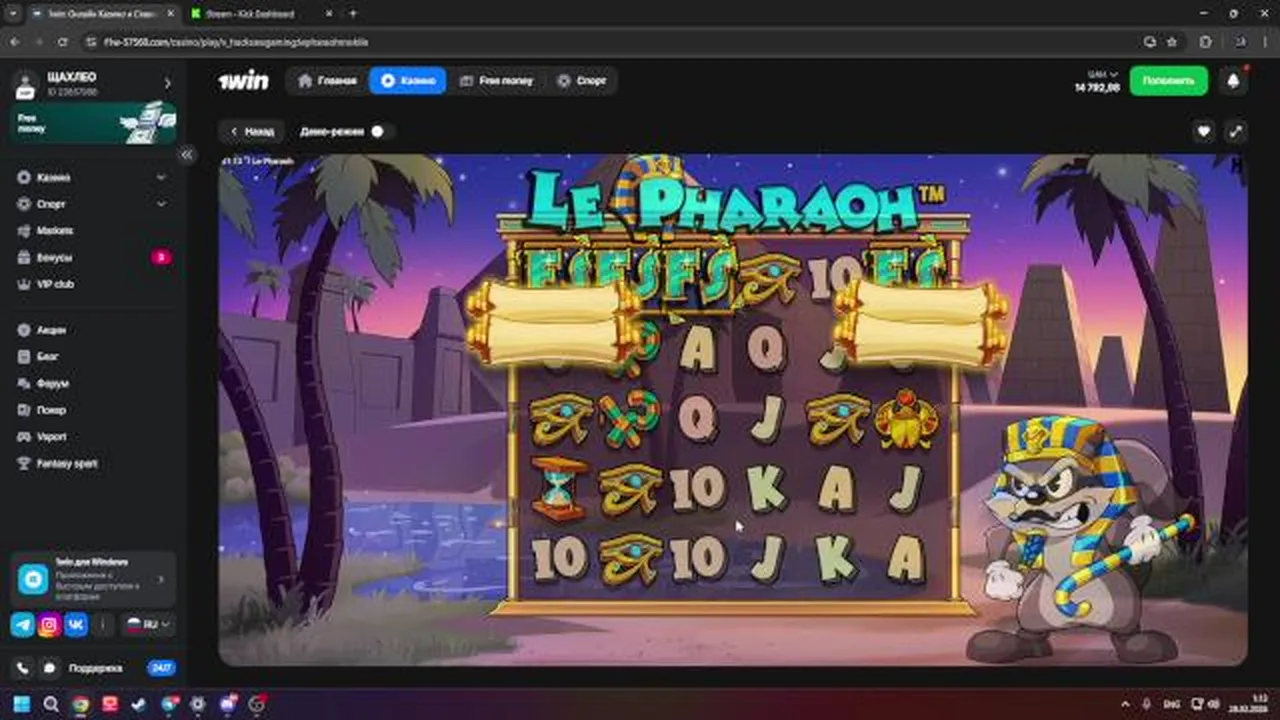The height and width of the screenshot is (720, 1280).
Task: Click the user avatar in the sidebar
Action: 26,84
